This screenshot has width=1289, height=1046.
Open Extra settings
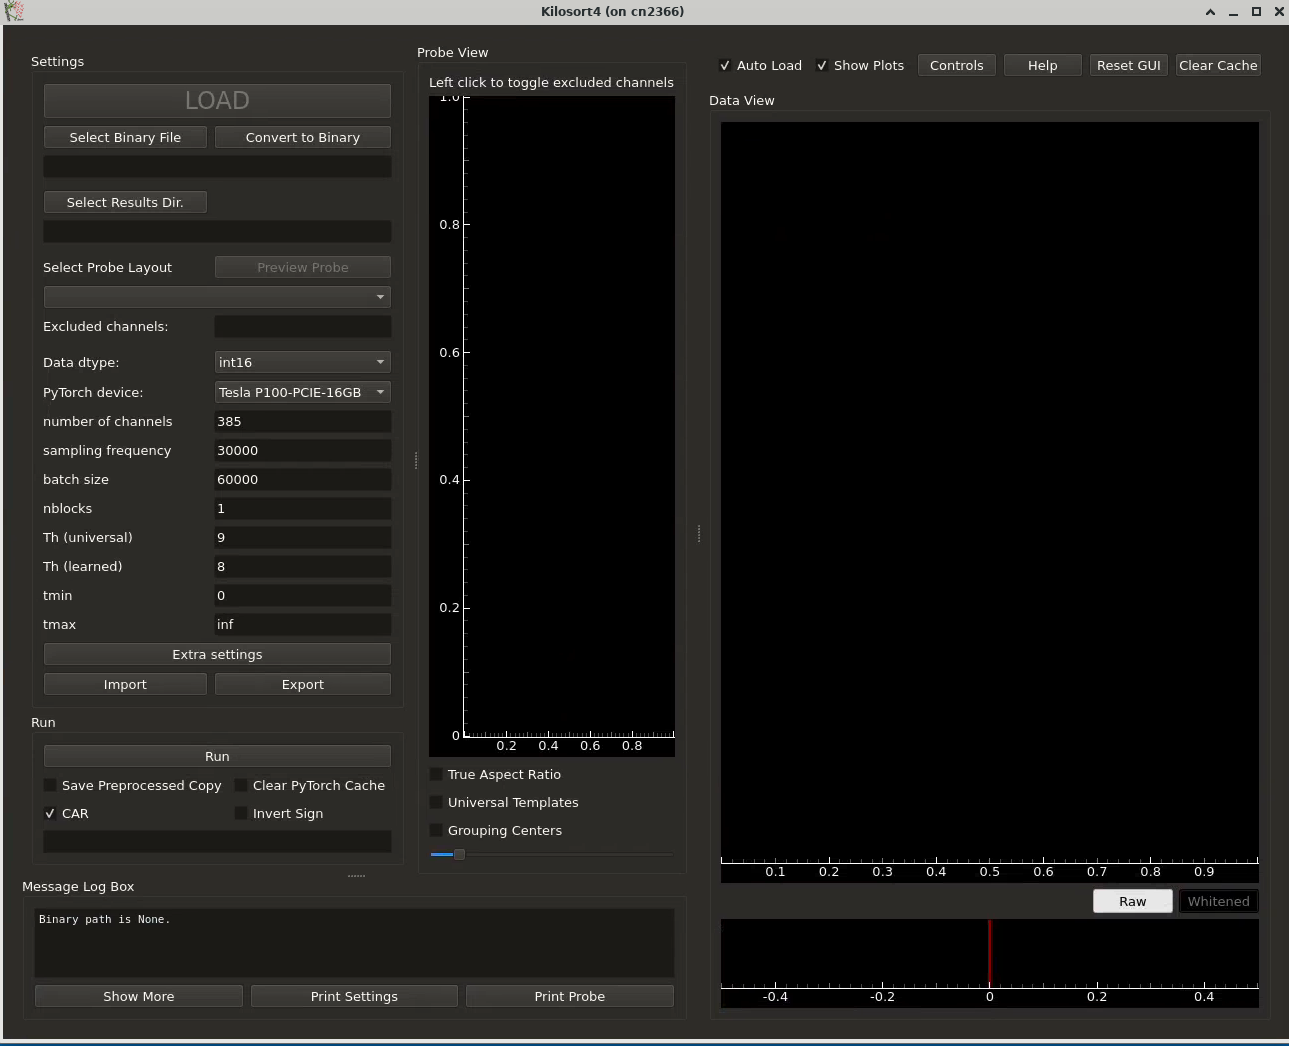216,654
